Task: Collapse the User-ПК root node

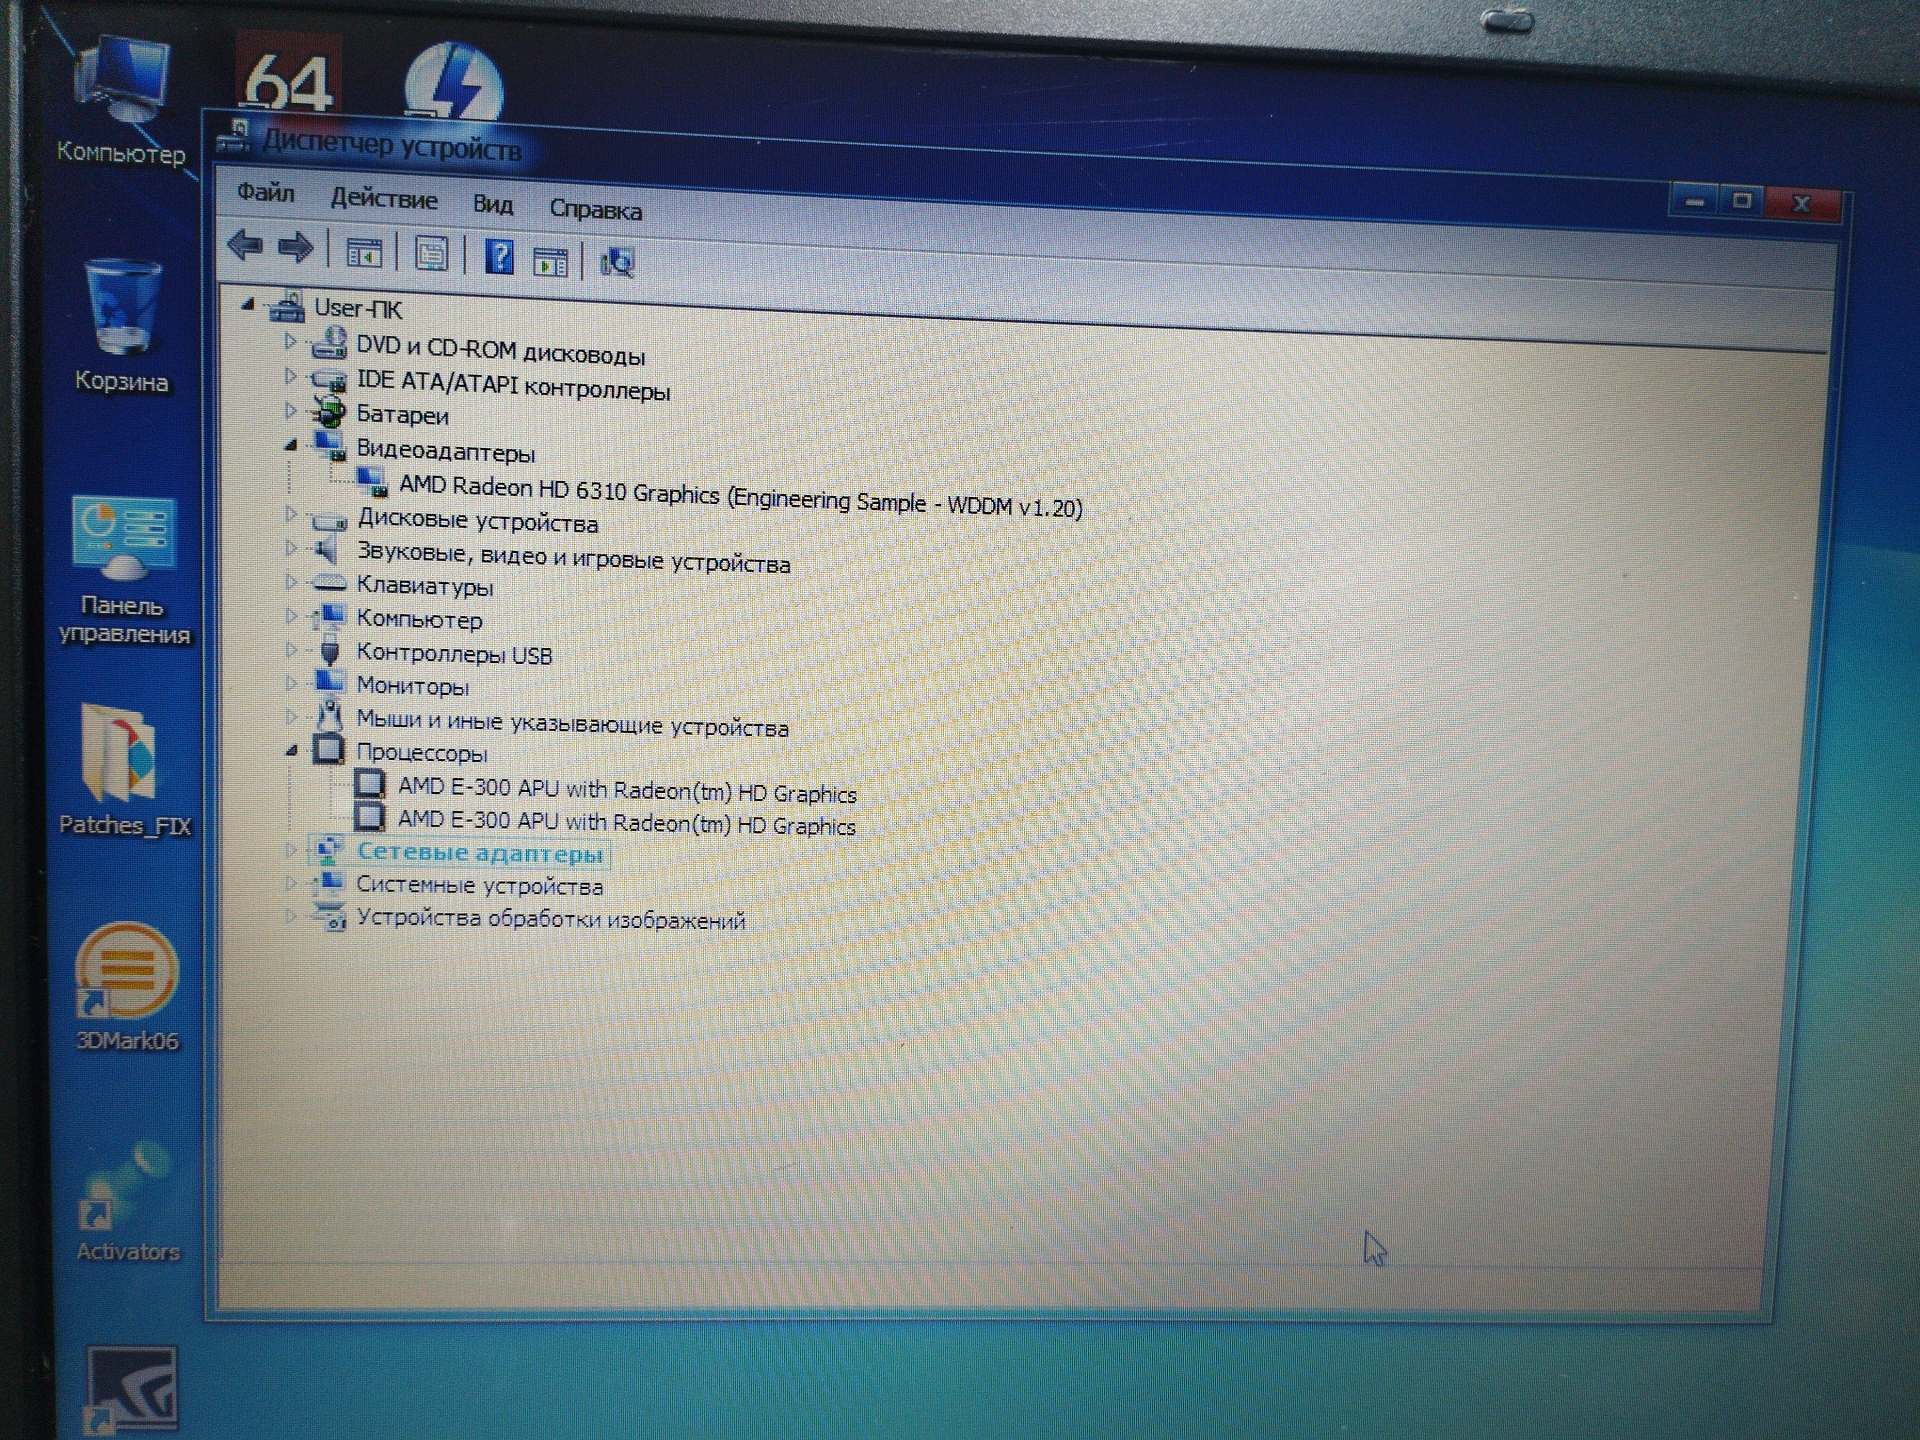Action: point(247,305)
